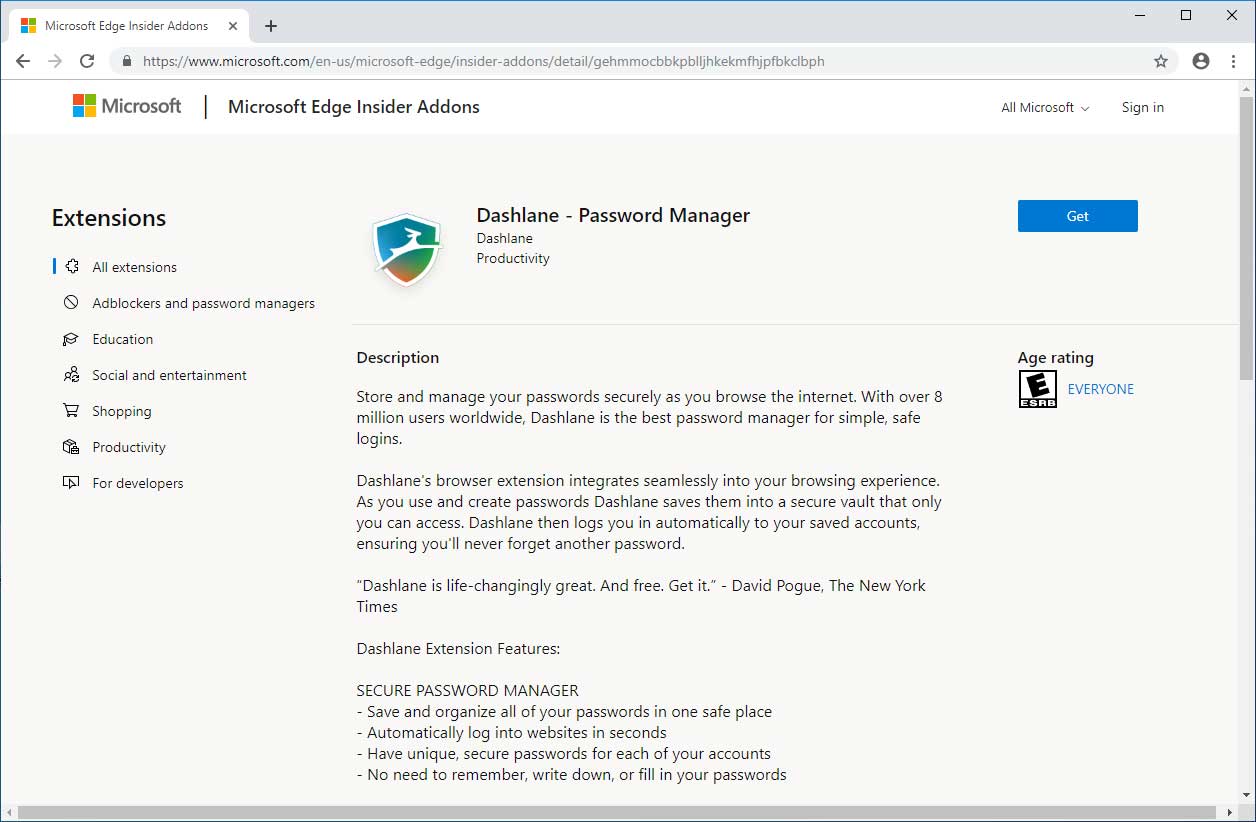Screen dimensions: 1256x822
Task: Bookmark this page with star icon
Action: click(x=1161, y=61)
